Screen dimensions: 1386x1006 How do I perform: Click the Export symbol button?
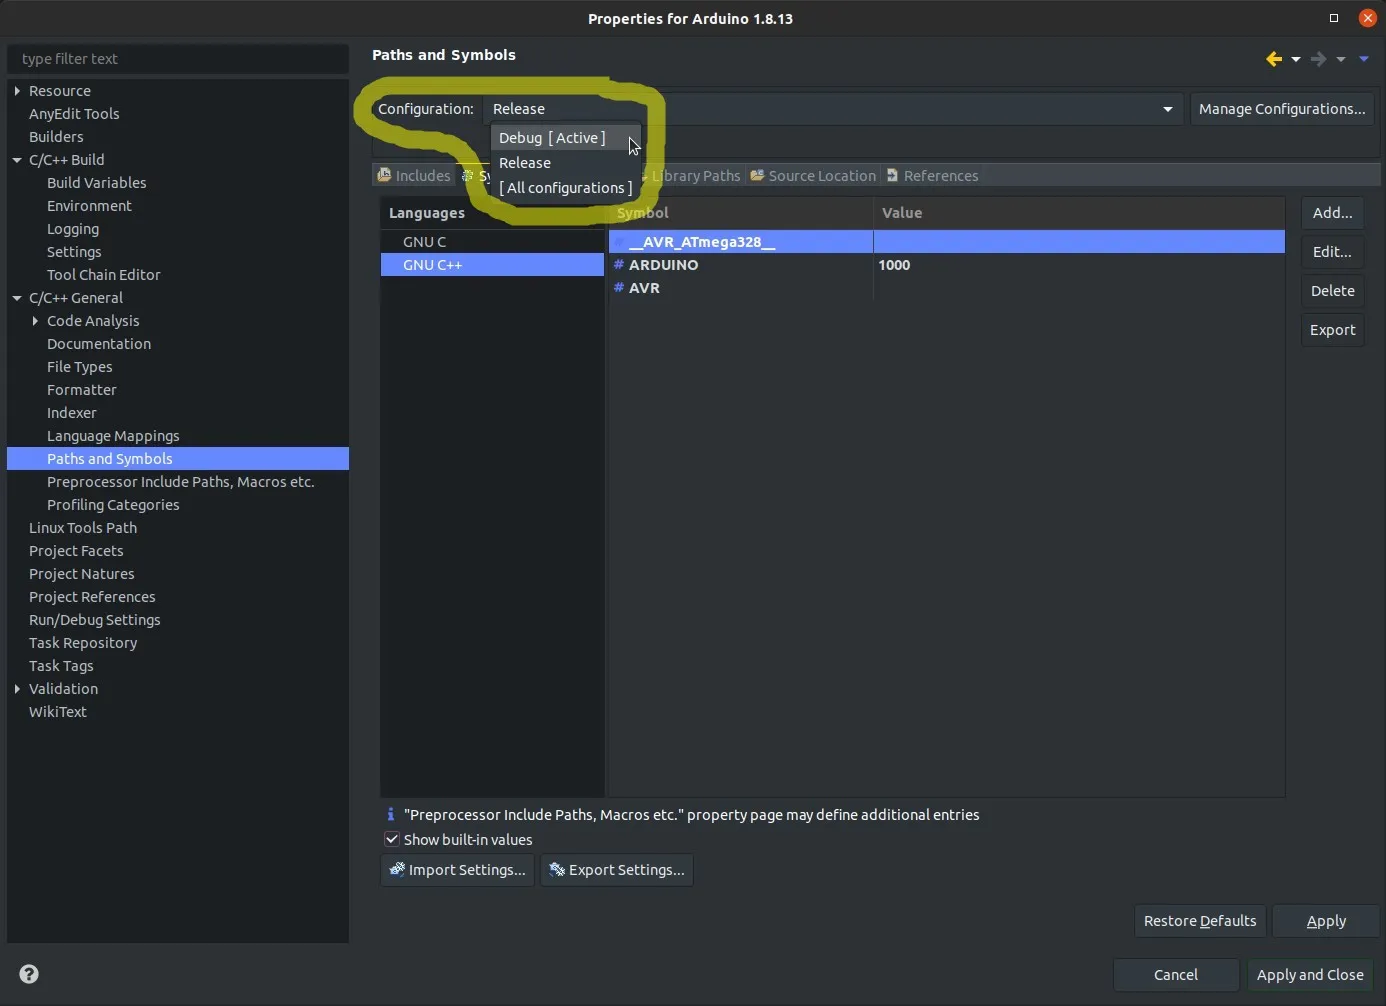(1332, 330)
